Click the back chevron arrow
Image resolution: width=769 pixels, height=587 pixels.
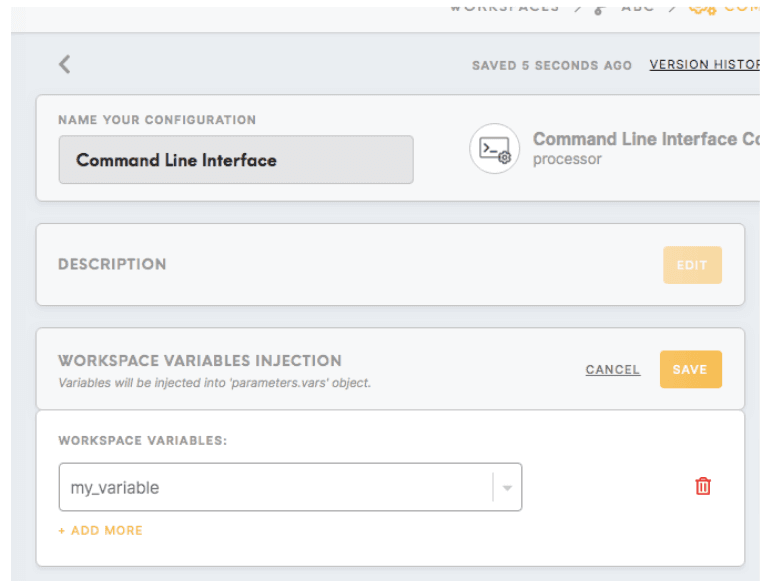pos(65,64)
